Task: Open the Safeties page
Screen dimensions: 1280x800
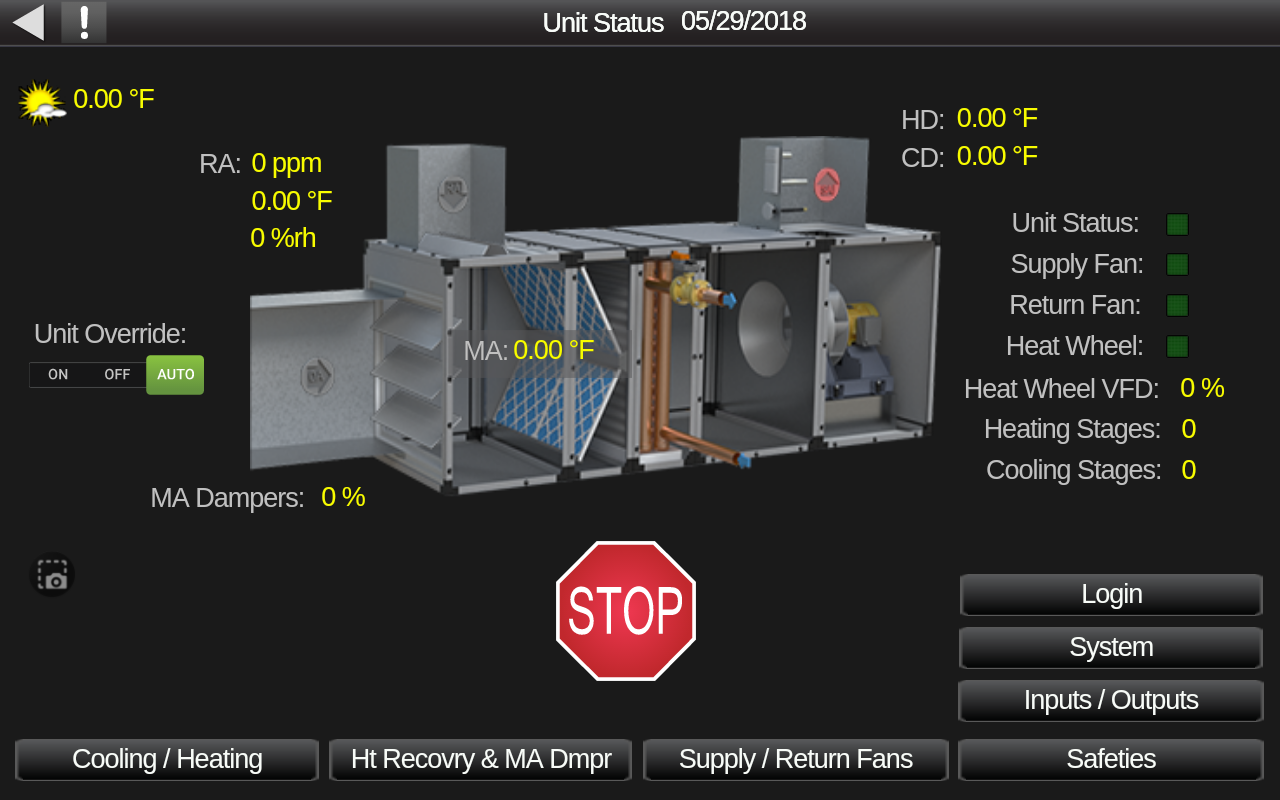Action: pos(1111,760)
